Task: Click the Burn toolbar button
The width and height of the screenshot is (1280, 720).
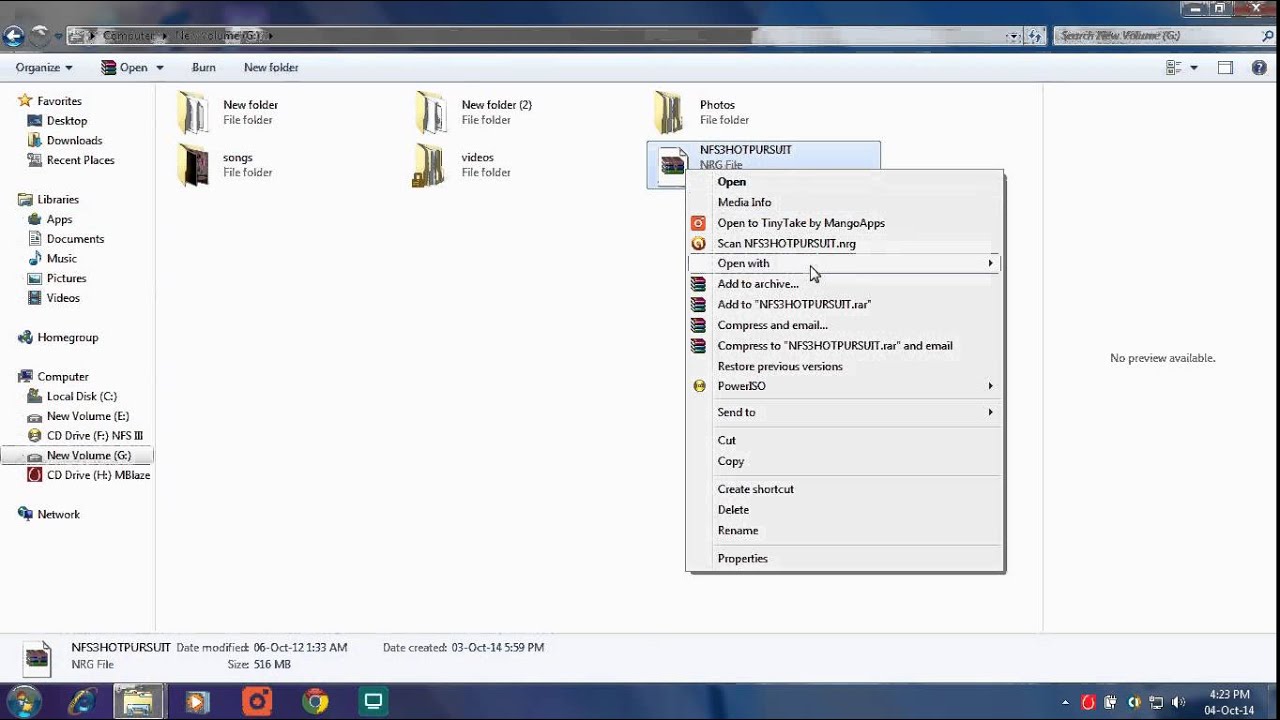Action: pyautogui.click(x=203, y=67)
